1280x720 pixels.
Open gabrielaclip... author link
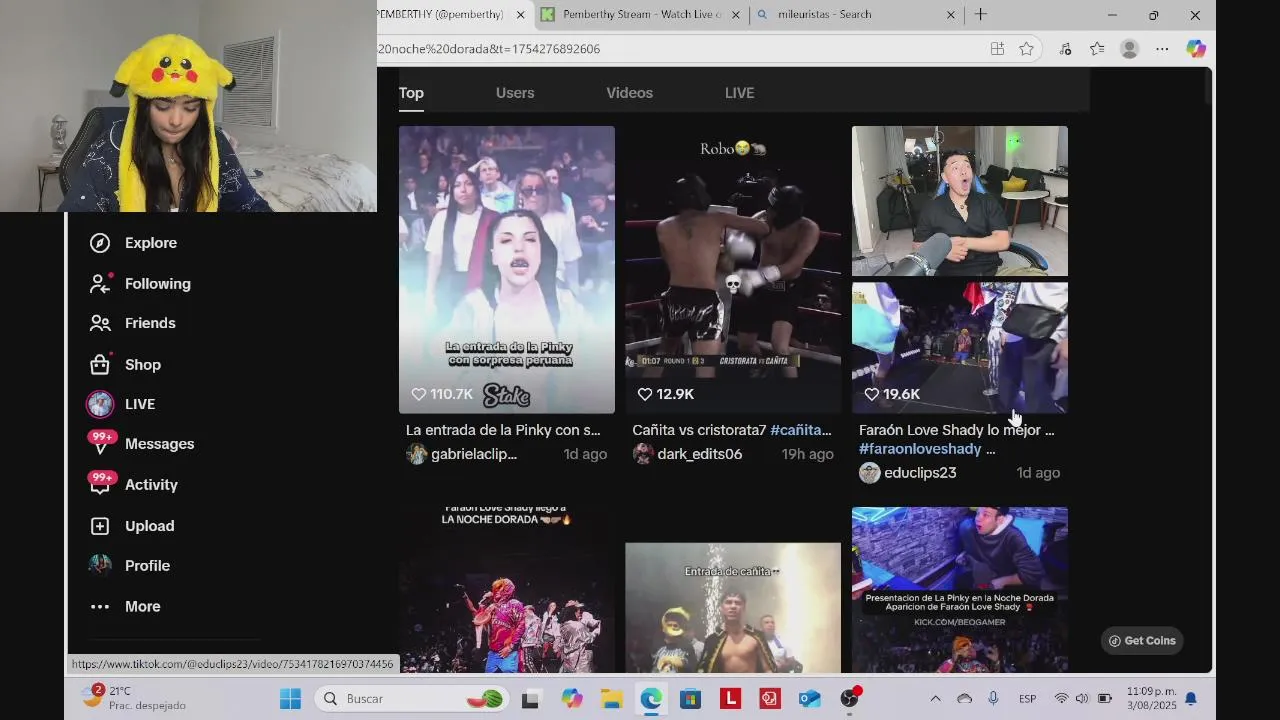[x=474, y=454]
